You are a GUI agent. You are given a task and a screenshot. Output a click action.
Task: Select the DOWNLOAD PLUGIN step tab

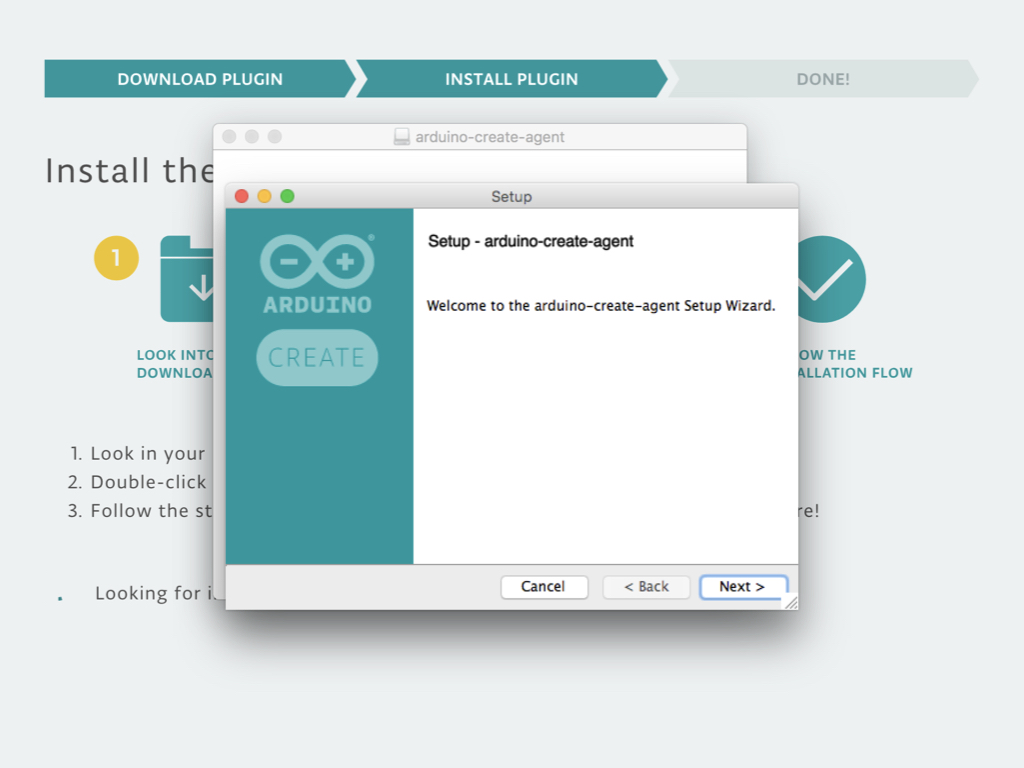click(x=200, y=79)
